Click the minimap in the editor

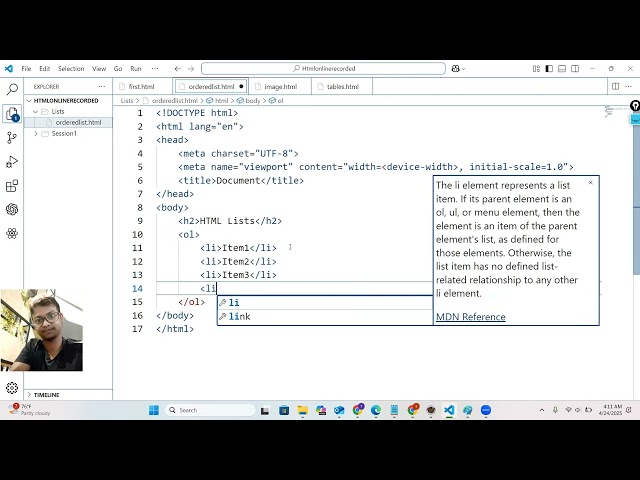click(617, 111)
